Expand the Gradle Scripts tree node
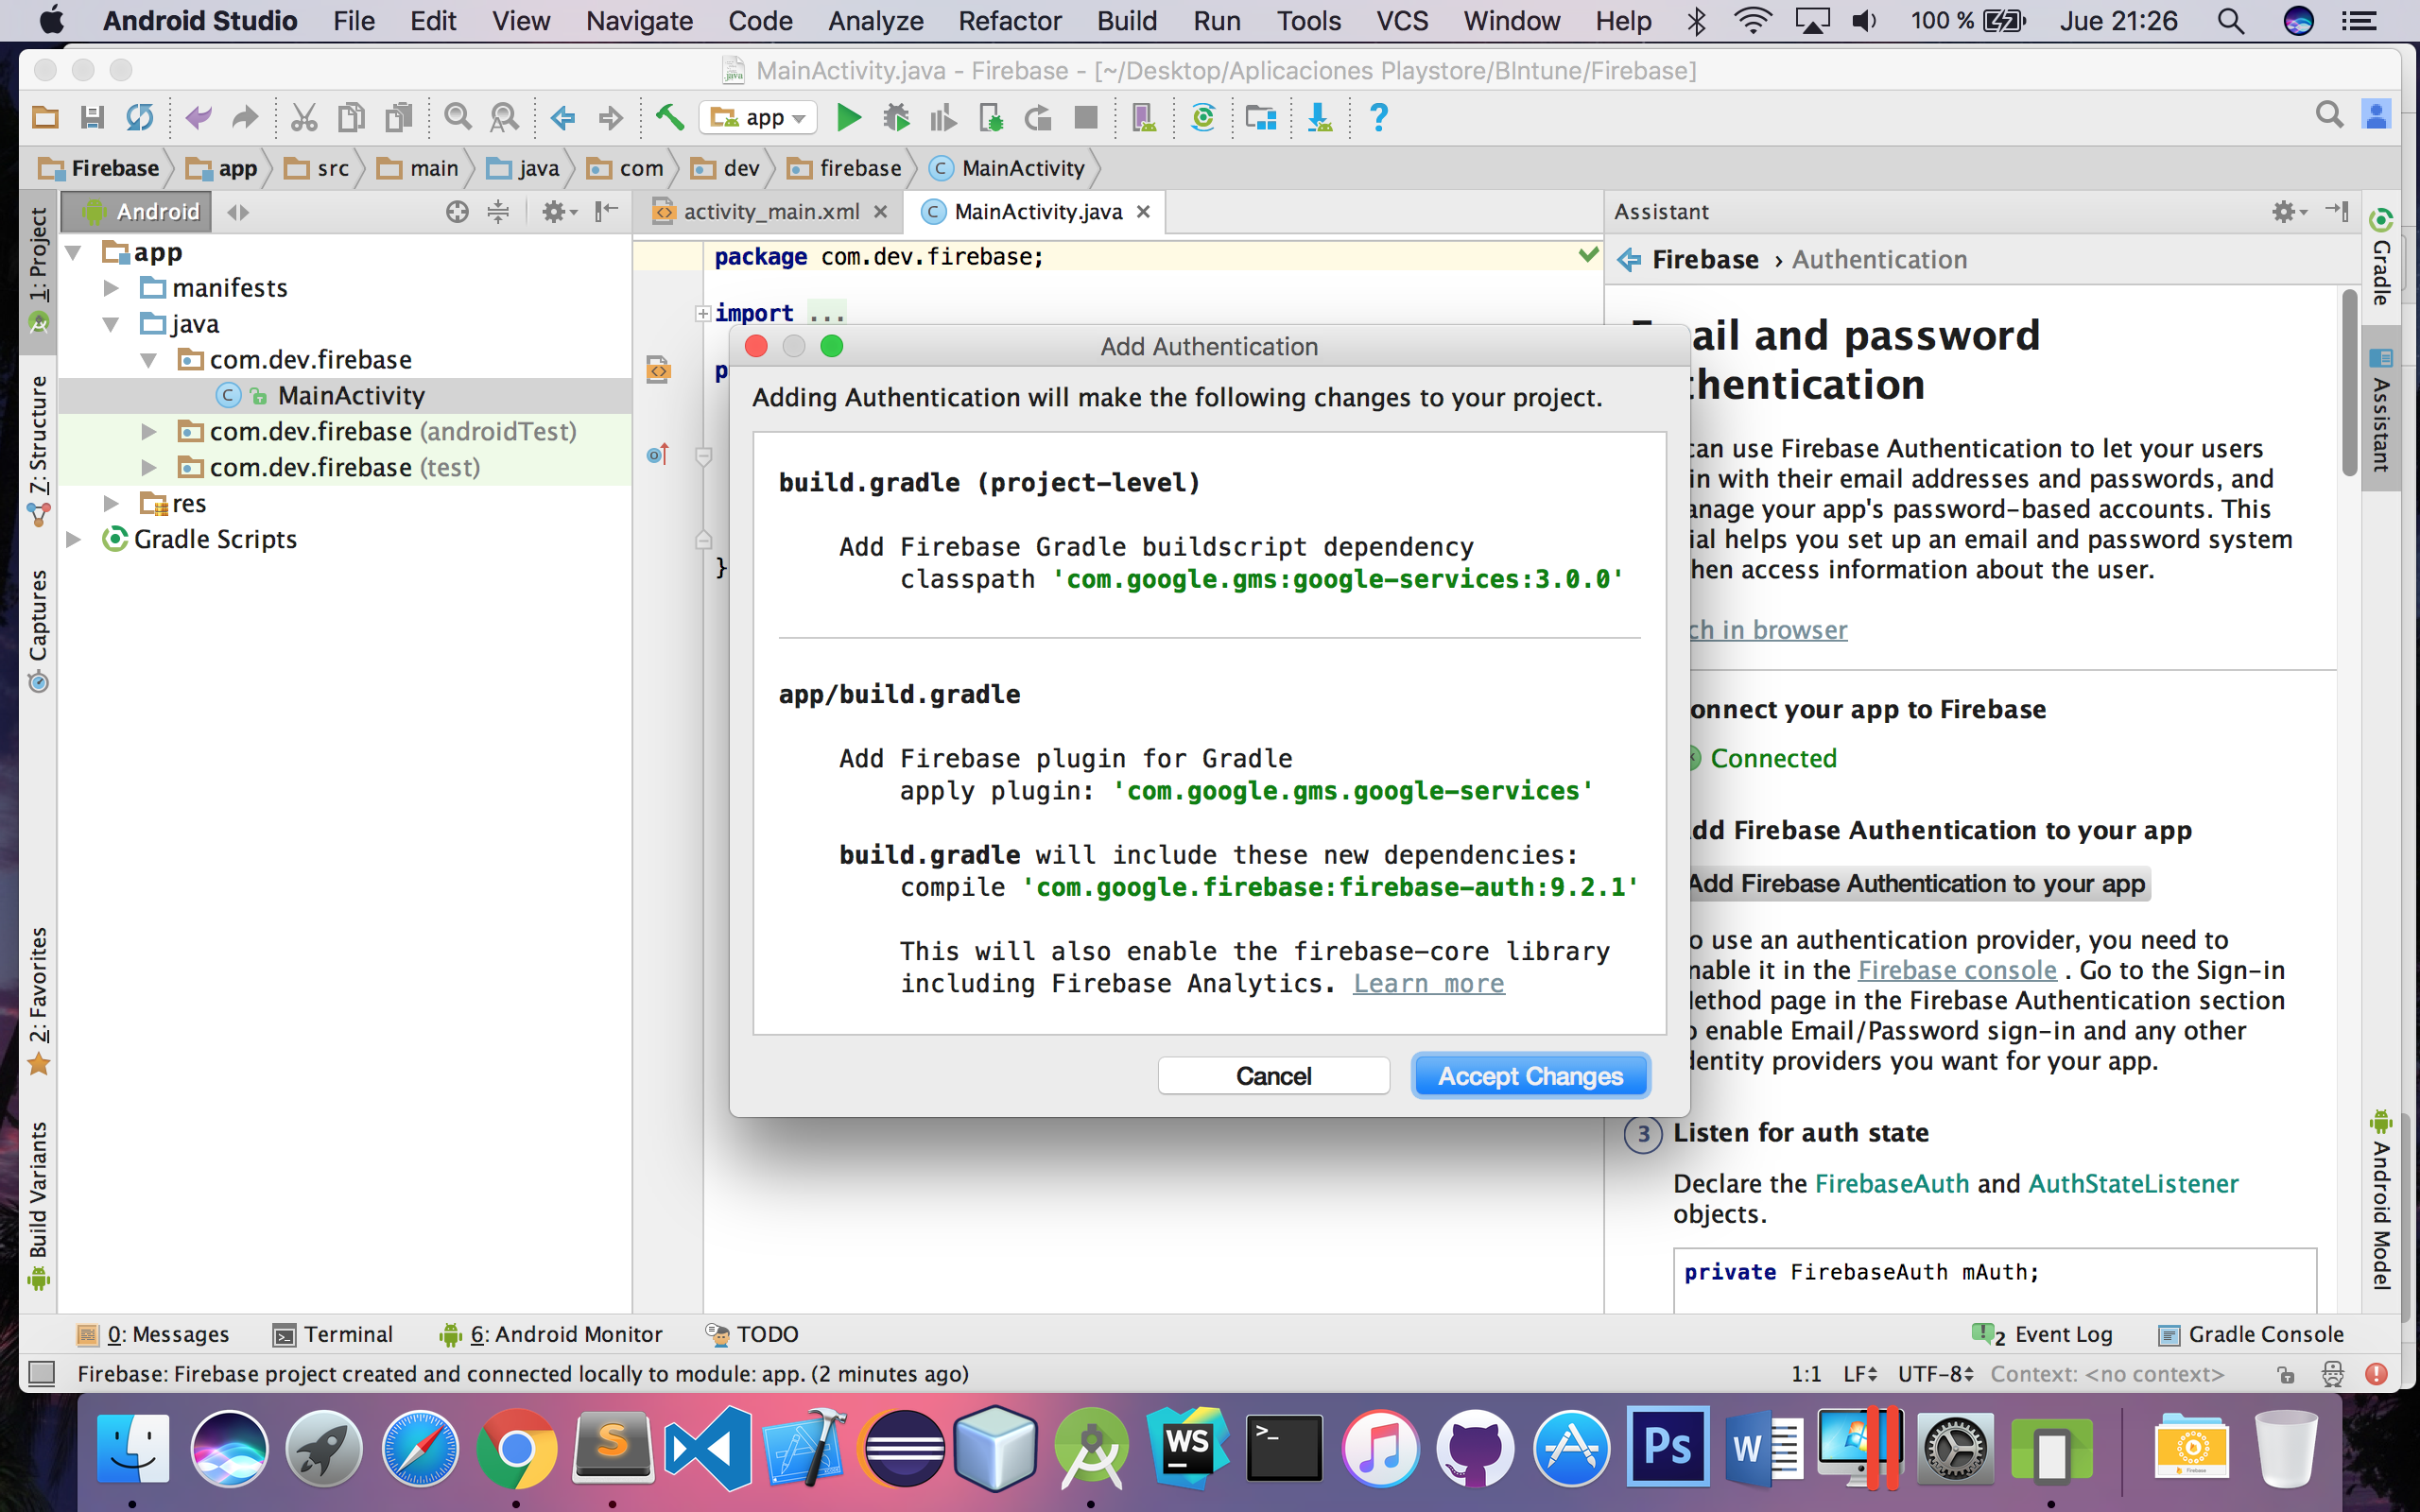Screen dimensions: 2420x1512 tap(74, 540)
